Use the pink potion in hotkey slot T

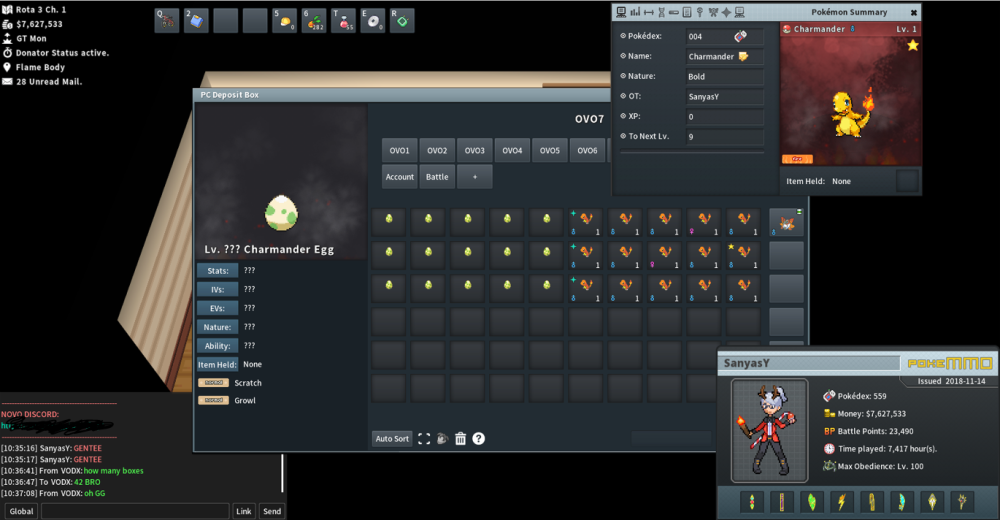tap(343, 20)
